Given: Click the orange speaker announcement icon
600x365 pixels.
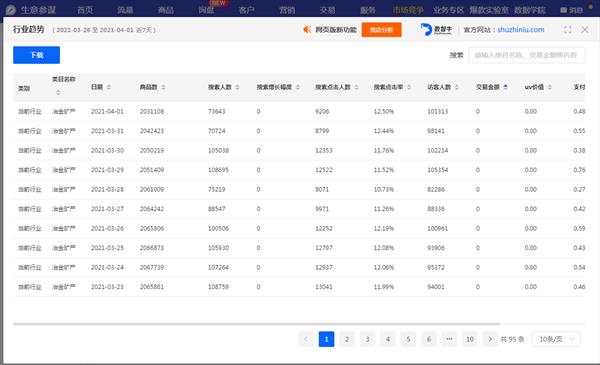Looking at the screenshot, I should coord(307,29).
